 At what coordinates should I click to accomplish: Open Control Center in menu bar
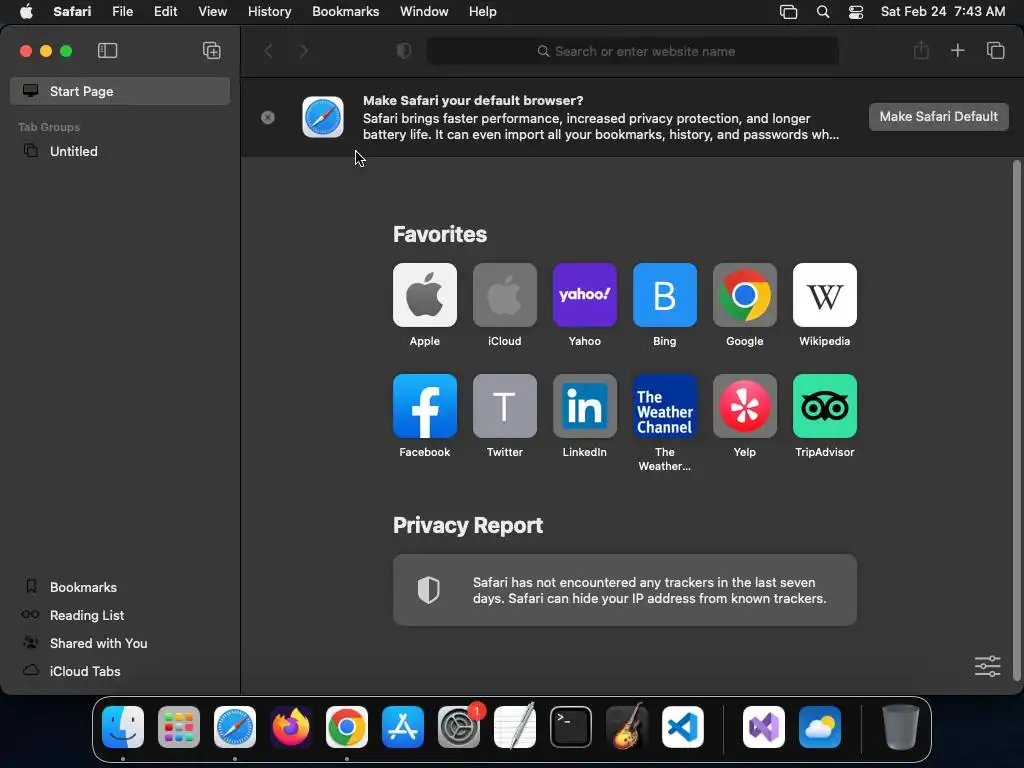856,12
